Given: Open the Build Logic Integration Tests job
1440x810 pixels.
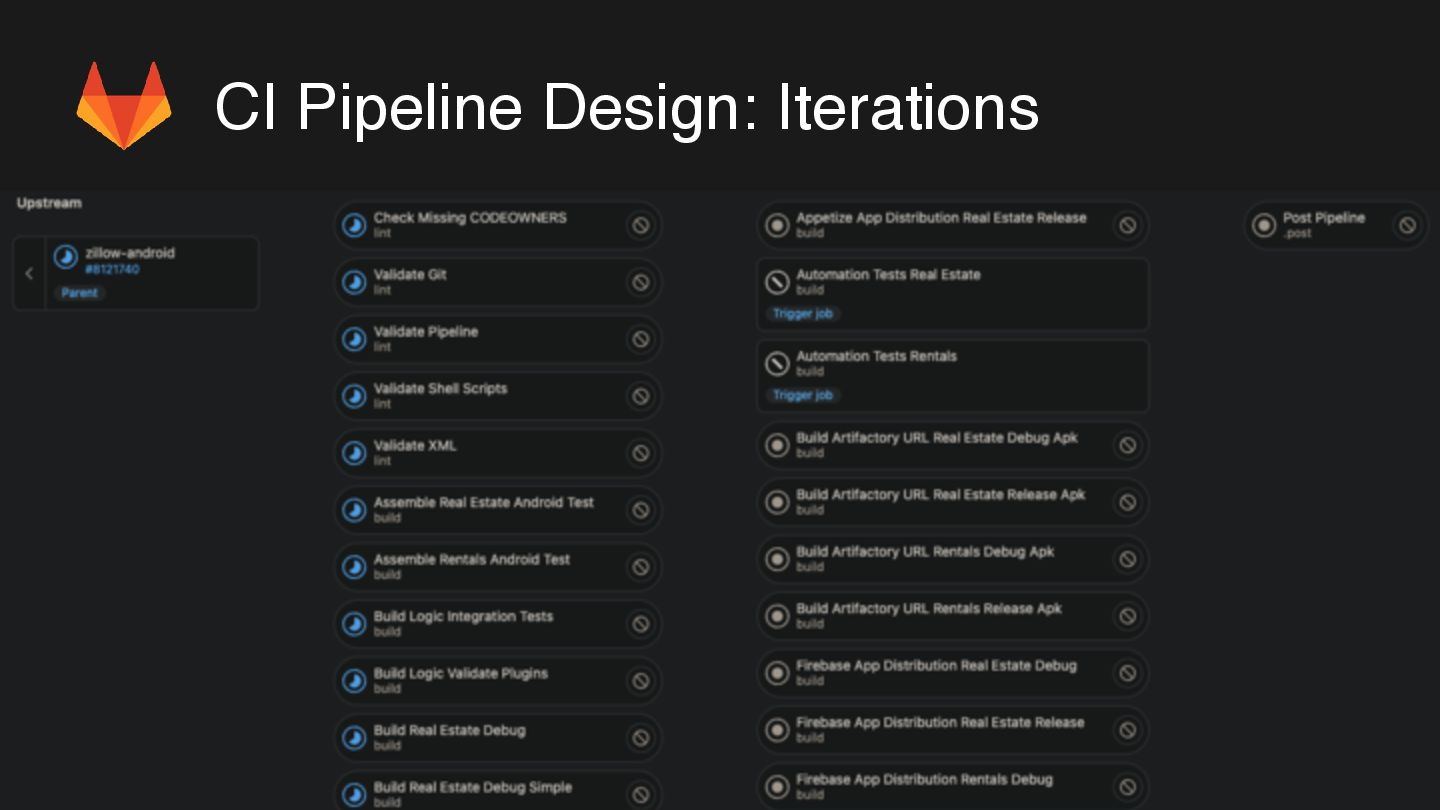Looking at the screenshot, I should (x=463, y=617).
